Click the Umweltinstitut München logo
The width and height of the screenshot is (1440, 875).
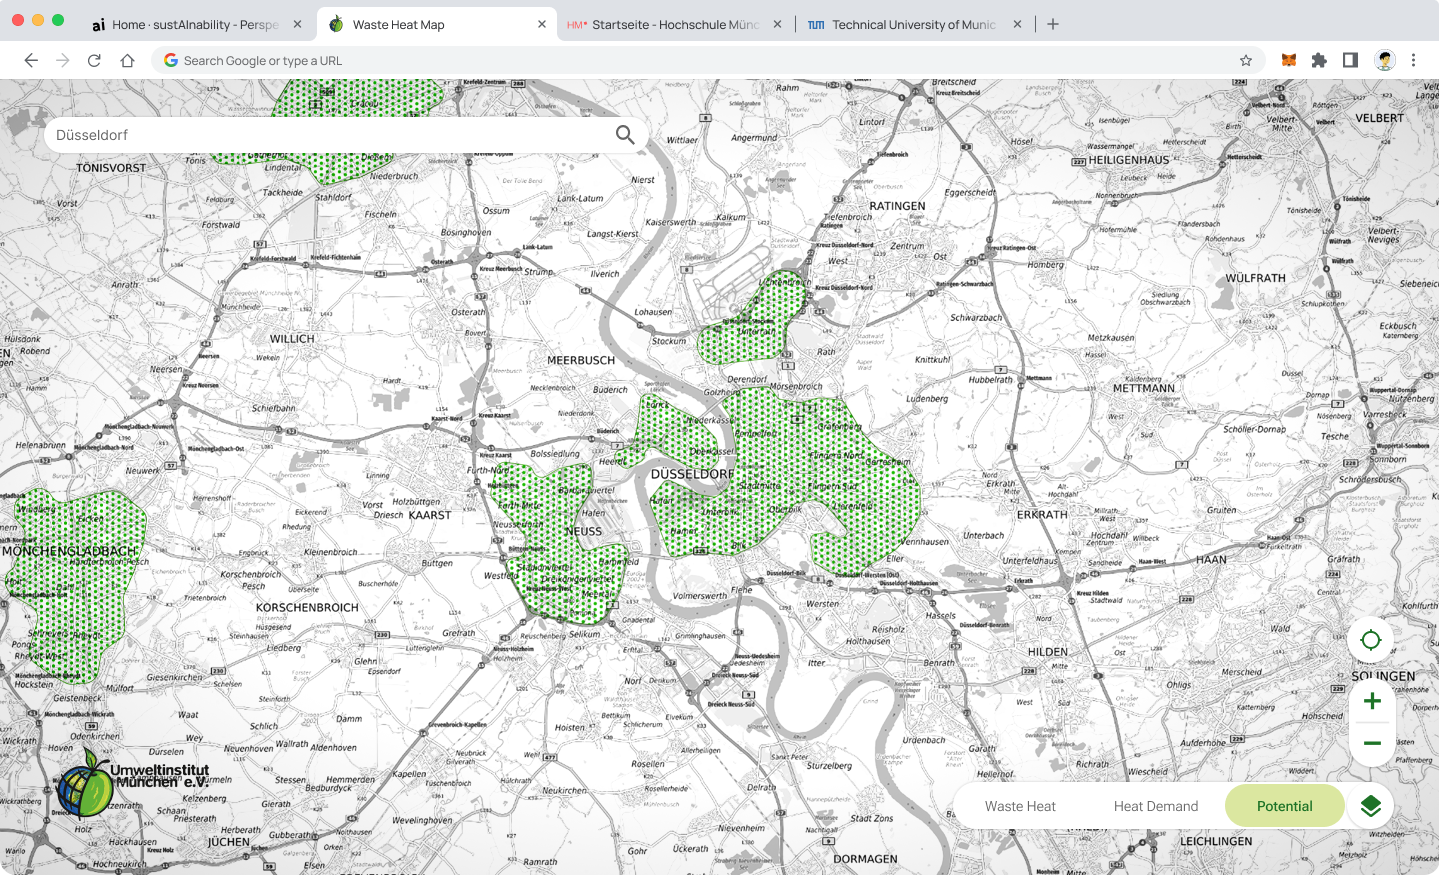tap(133, 783)
